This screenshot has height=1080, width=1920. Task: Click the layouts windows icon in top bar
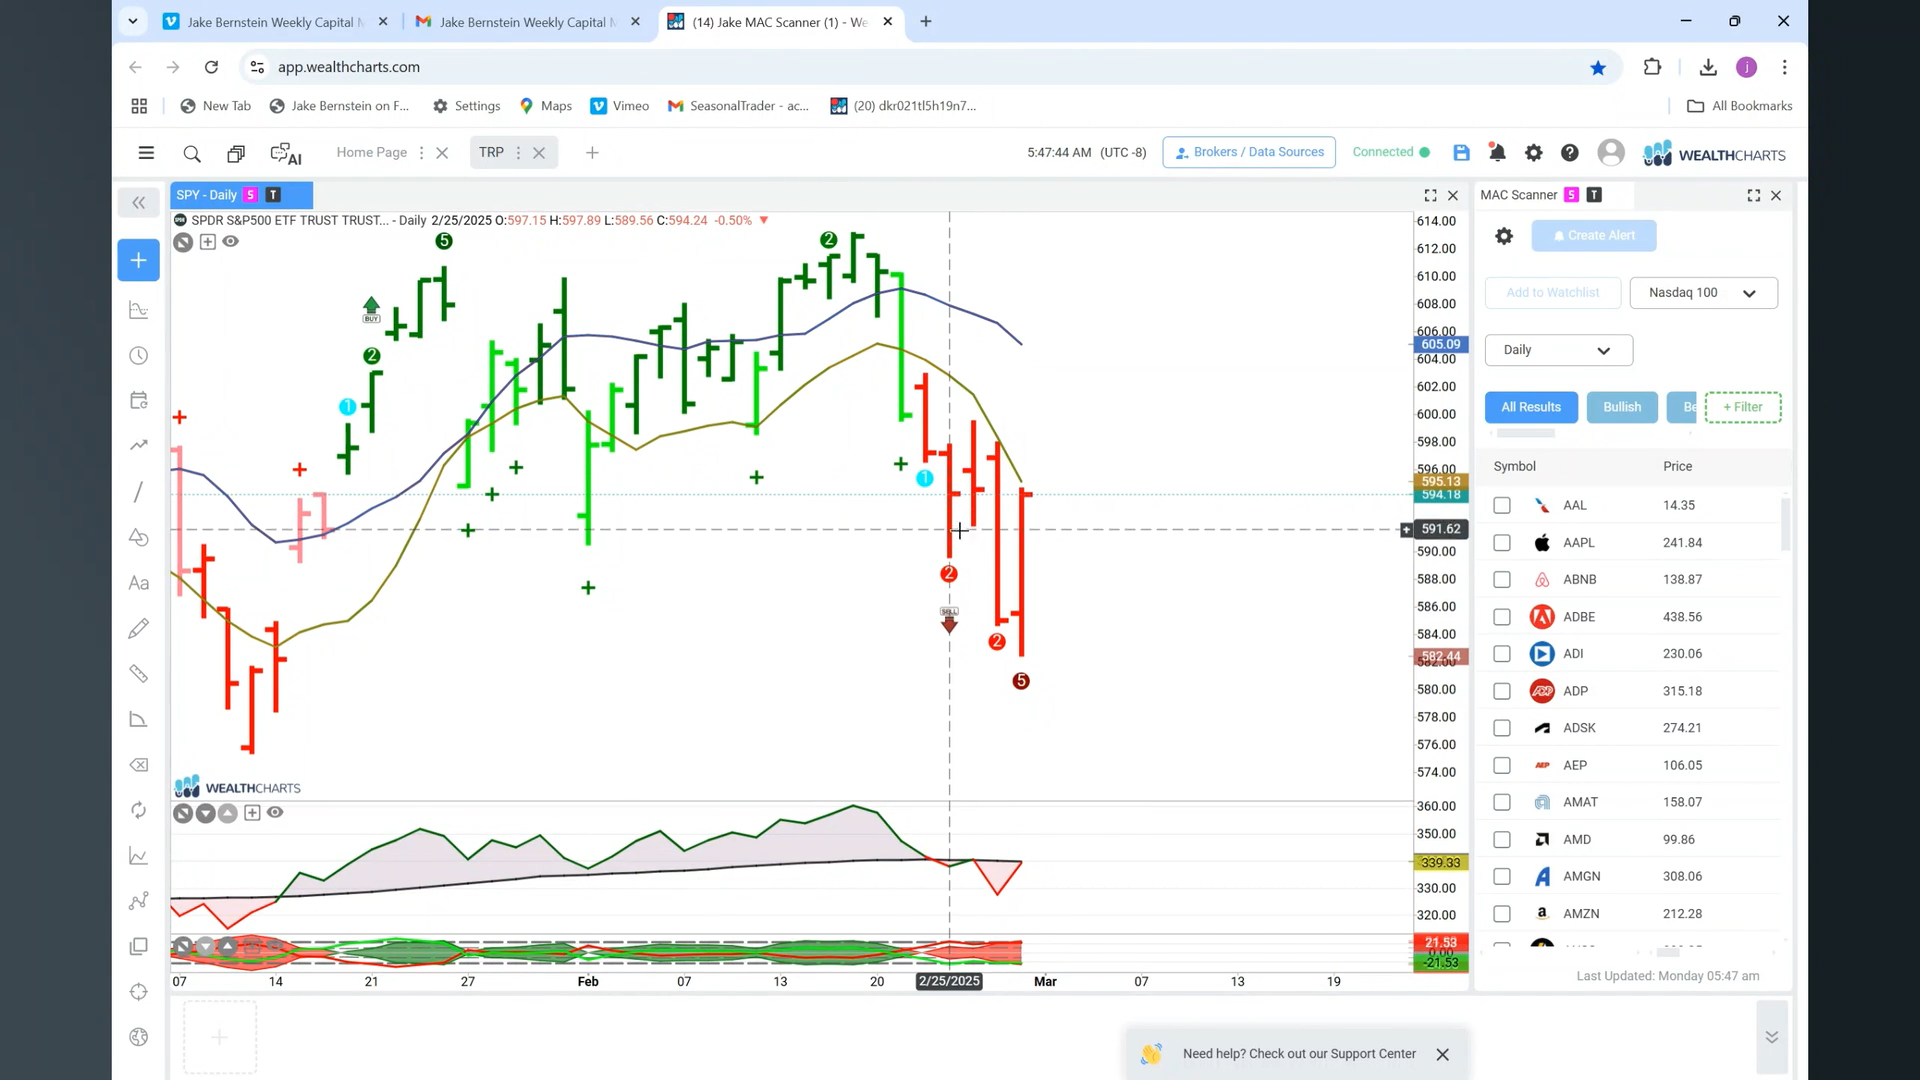236,153
